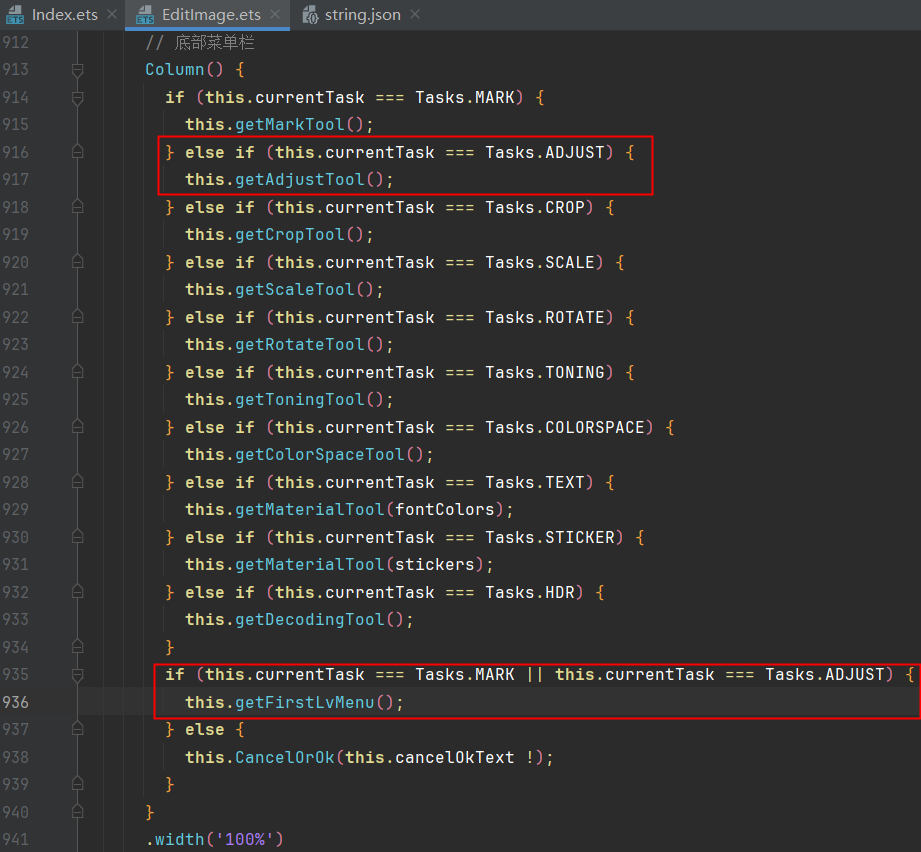Click the ETS file icon on Index.ets tab
The image size is (921, 852).
(x=15, y=15)
